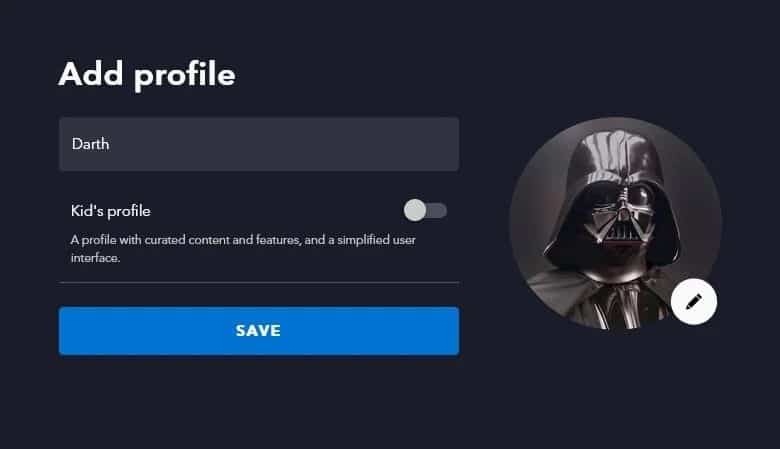Viewport: 780px width, 449px height.
Task: Toggle the Kid's profile switch
Action: click(x=425, y=210)
